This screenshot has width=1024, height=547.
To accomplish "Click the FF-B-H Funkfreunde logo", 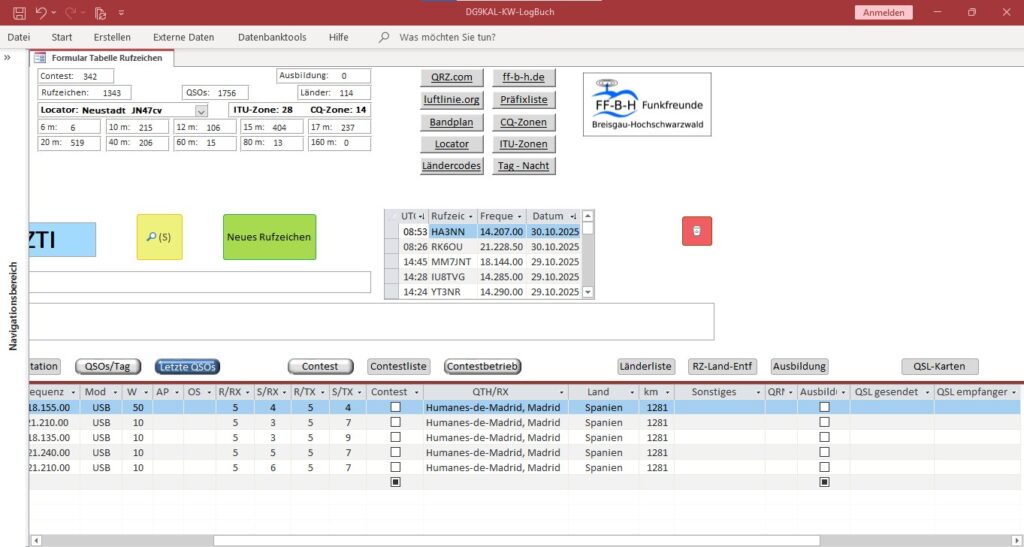I will pyautogui.click(x=647, y=104).
